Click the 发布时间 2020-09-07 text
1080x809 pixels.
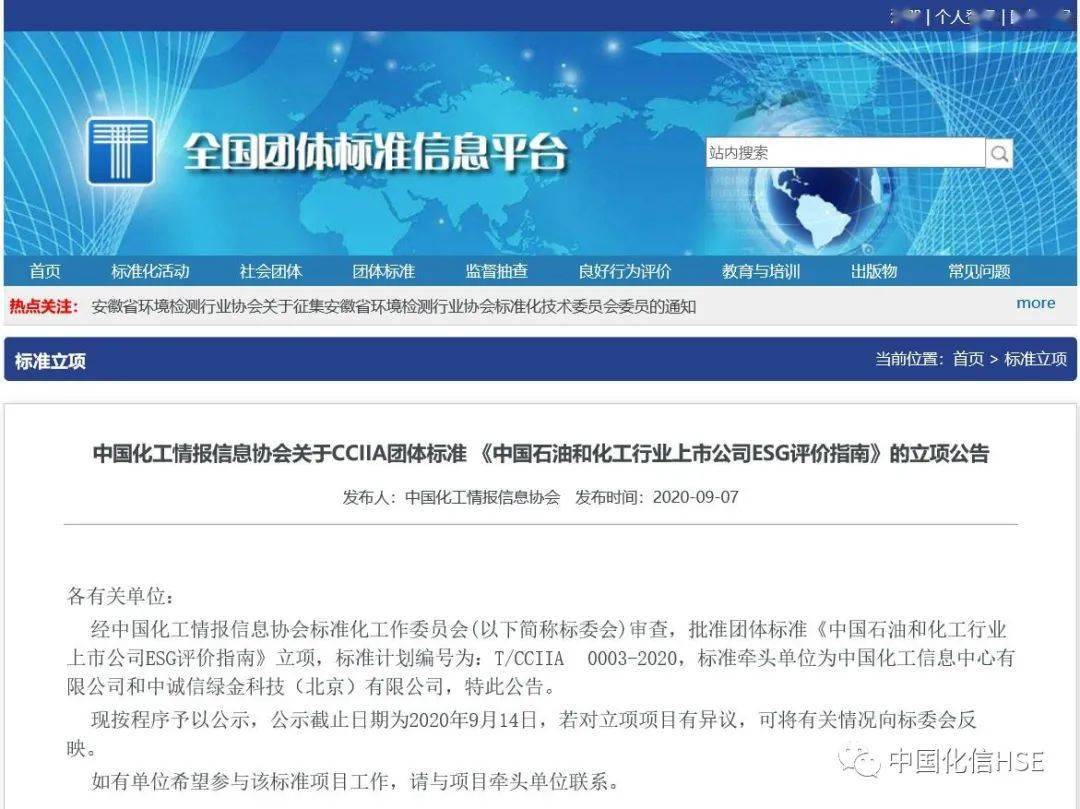[657, 497]
